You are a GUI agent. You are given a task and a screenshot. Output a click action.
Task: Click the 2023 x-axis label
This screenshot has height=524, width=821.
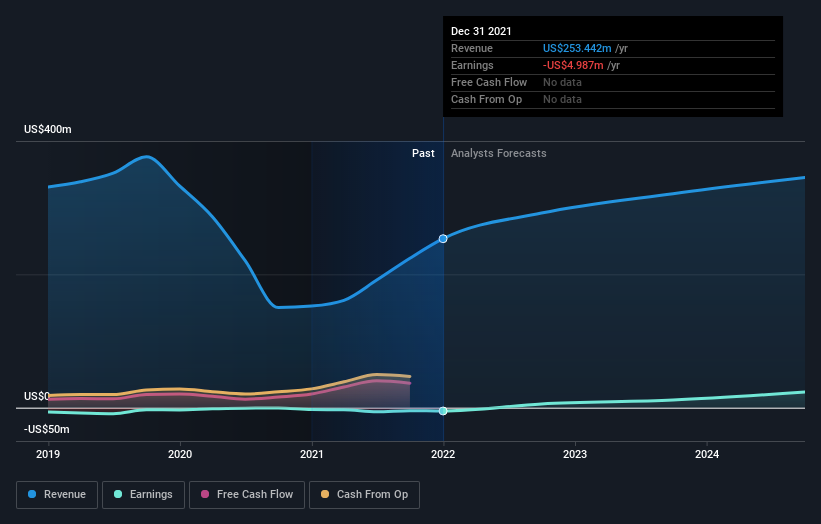[x=575, y=454]
